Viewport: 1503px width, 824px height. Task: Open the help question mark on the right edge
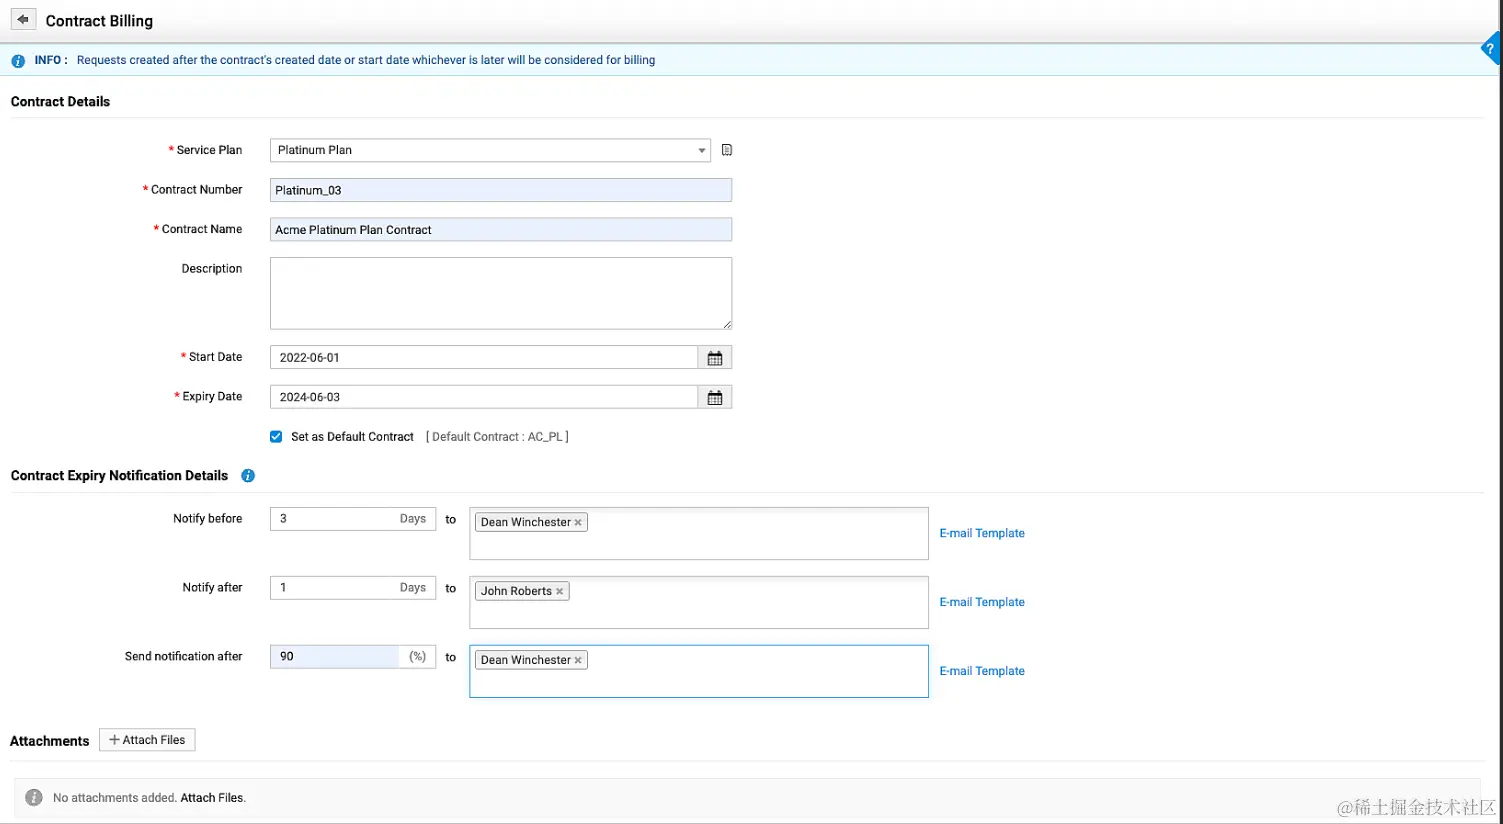(x=1490, y=48)
